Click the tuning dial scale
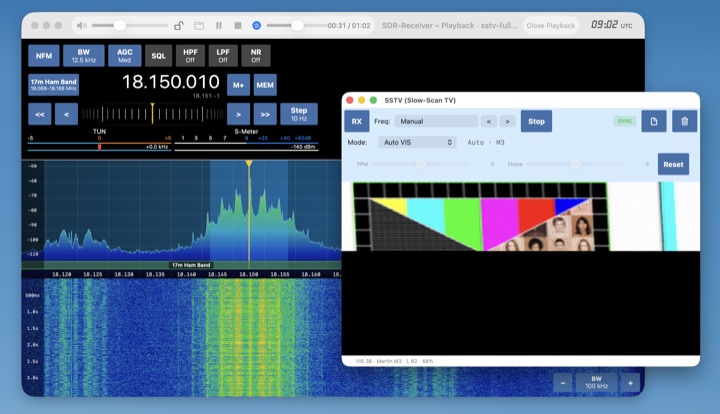The height and width of the screenshot is (414, 720). click(x=152, y=114)
